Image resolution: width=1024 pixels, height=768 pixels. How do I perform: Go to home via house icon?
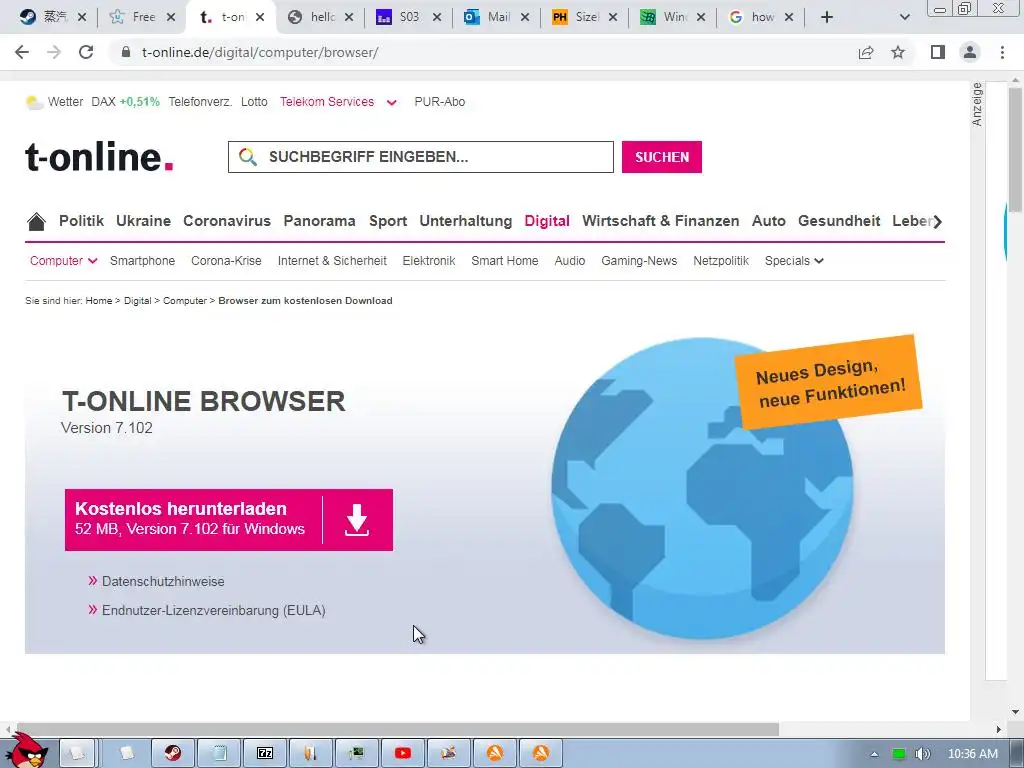point(37,221)
